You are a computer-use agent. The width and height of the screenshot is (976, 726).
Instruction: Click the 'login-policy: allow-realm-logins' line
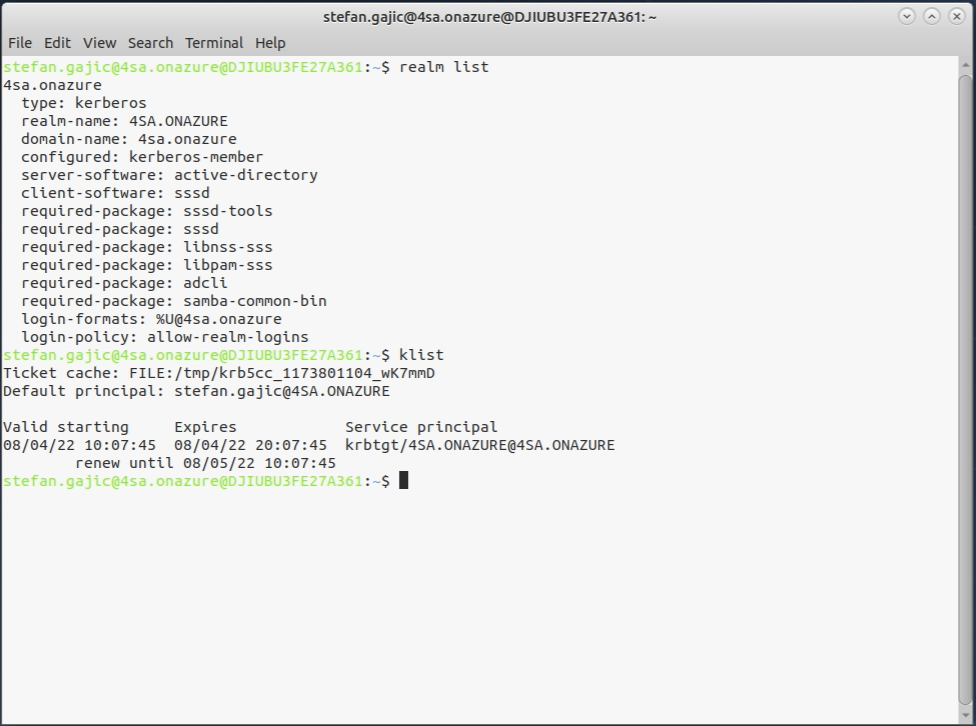click(164, 337)
